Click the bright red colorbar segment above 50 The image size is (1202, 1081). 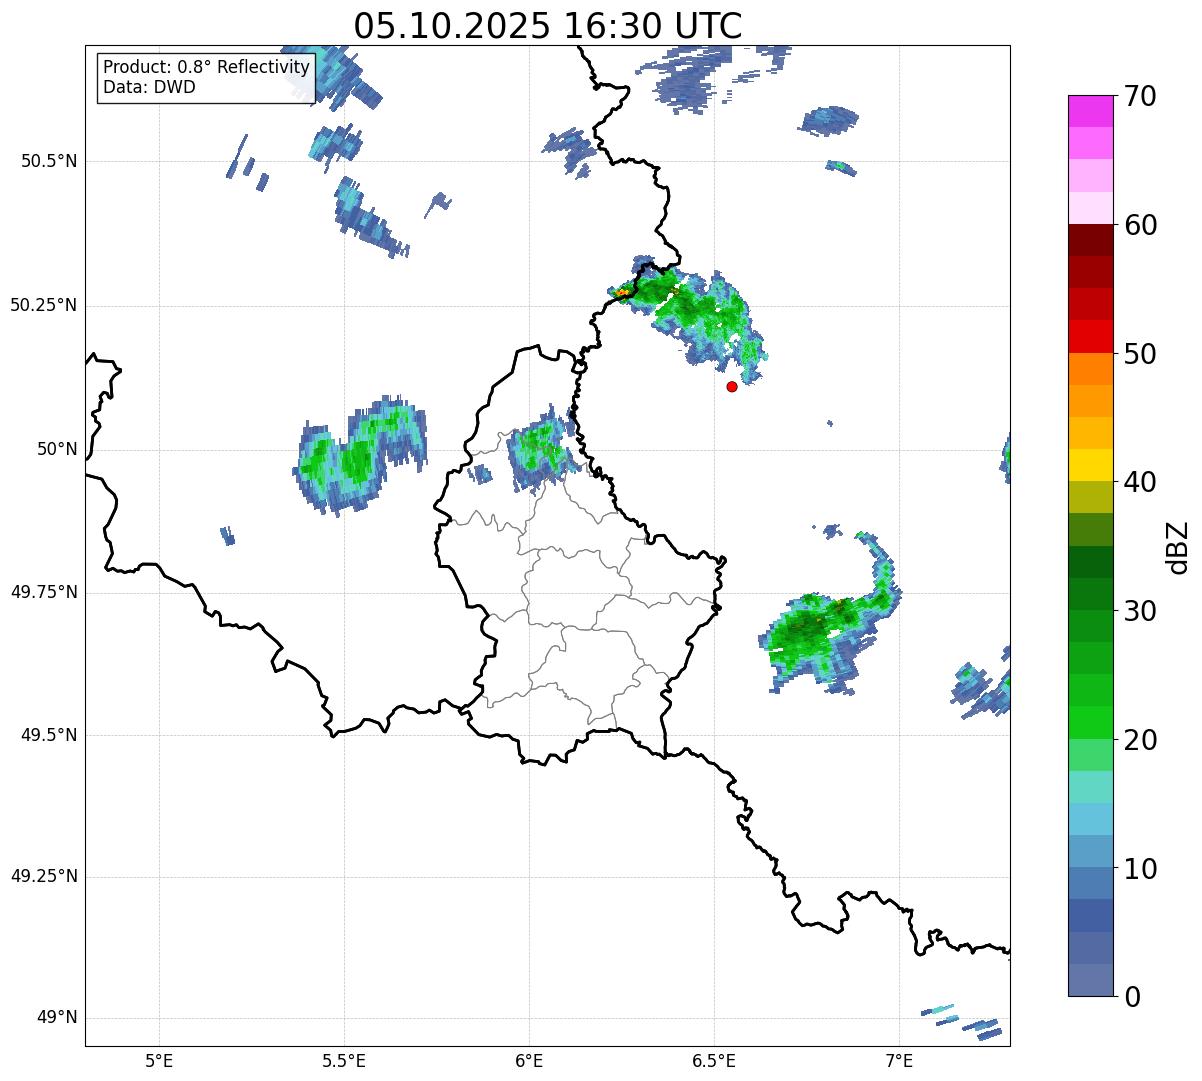(1090, 337)
